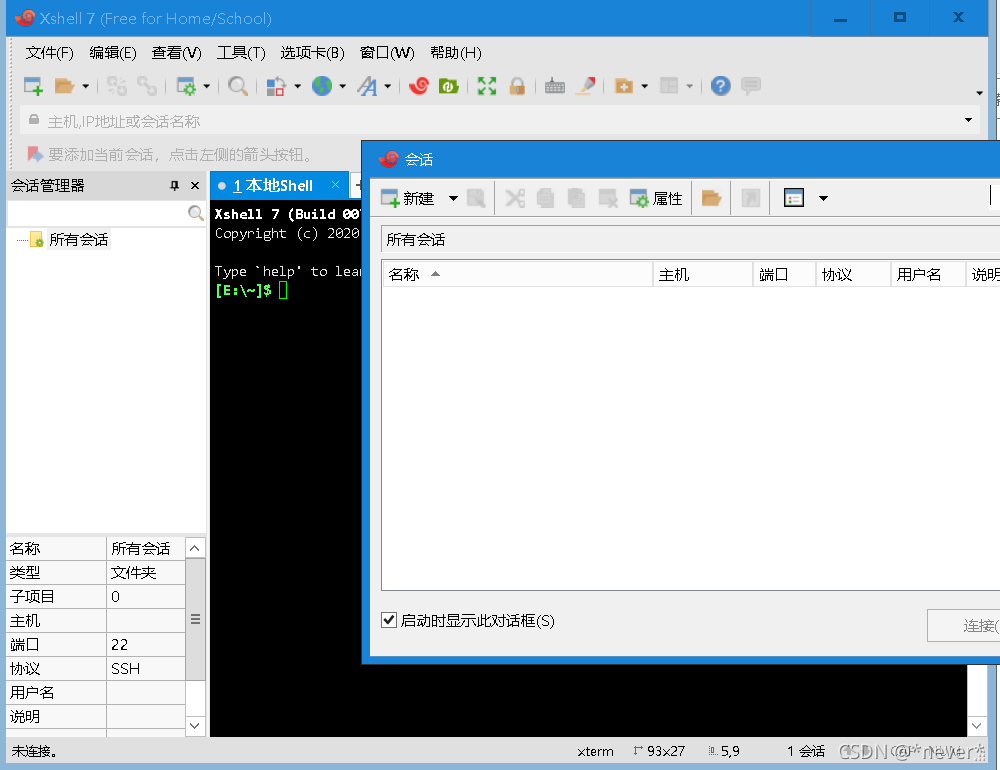Viewport: 1000px width, 770px height.
Task: Click the cut scissors icon in 会话 dialog
Action: point(515,198)
